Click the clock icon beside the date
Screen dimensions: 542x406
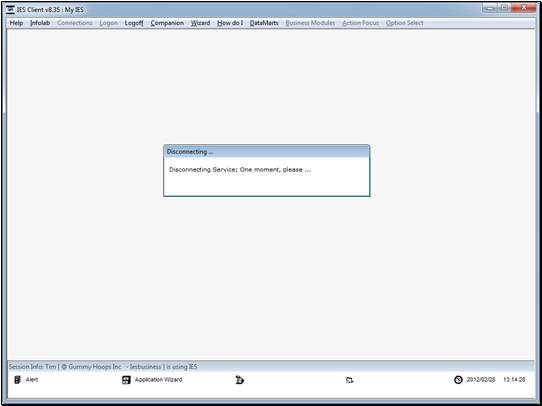pos(458,380)
